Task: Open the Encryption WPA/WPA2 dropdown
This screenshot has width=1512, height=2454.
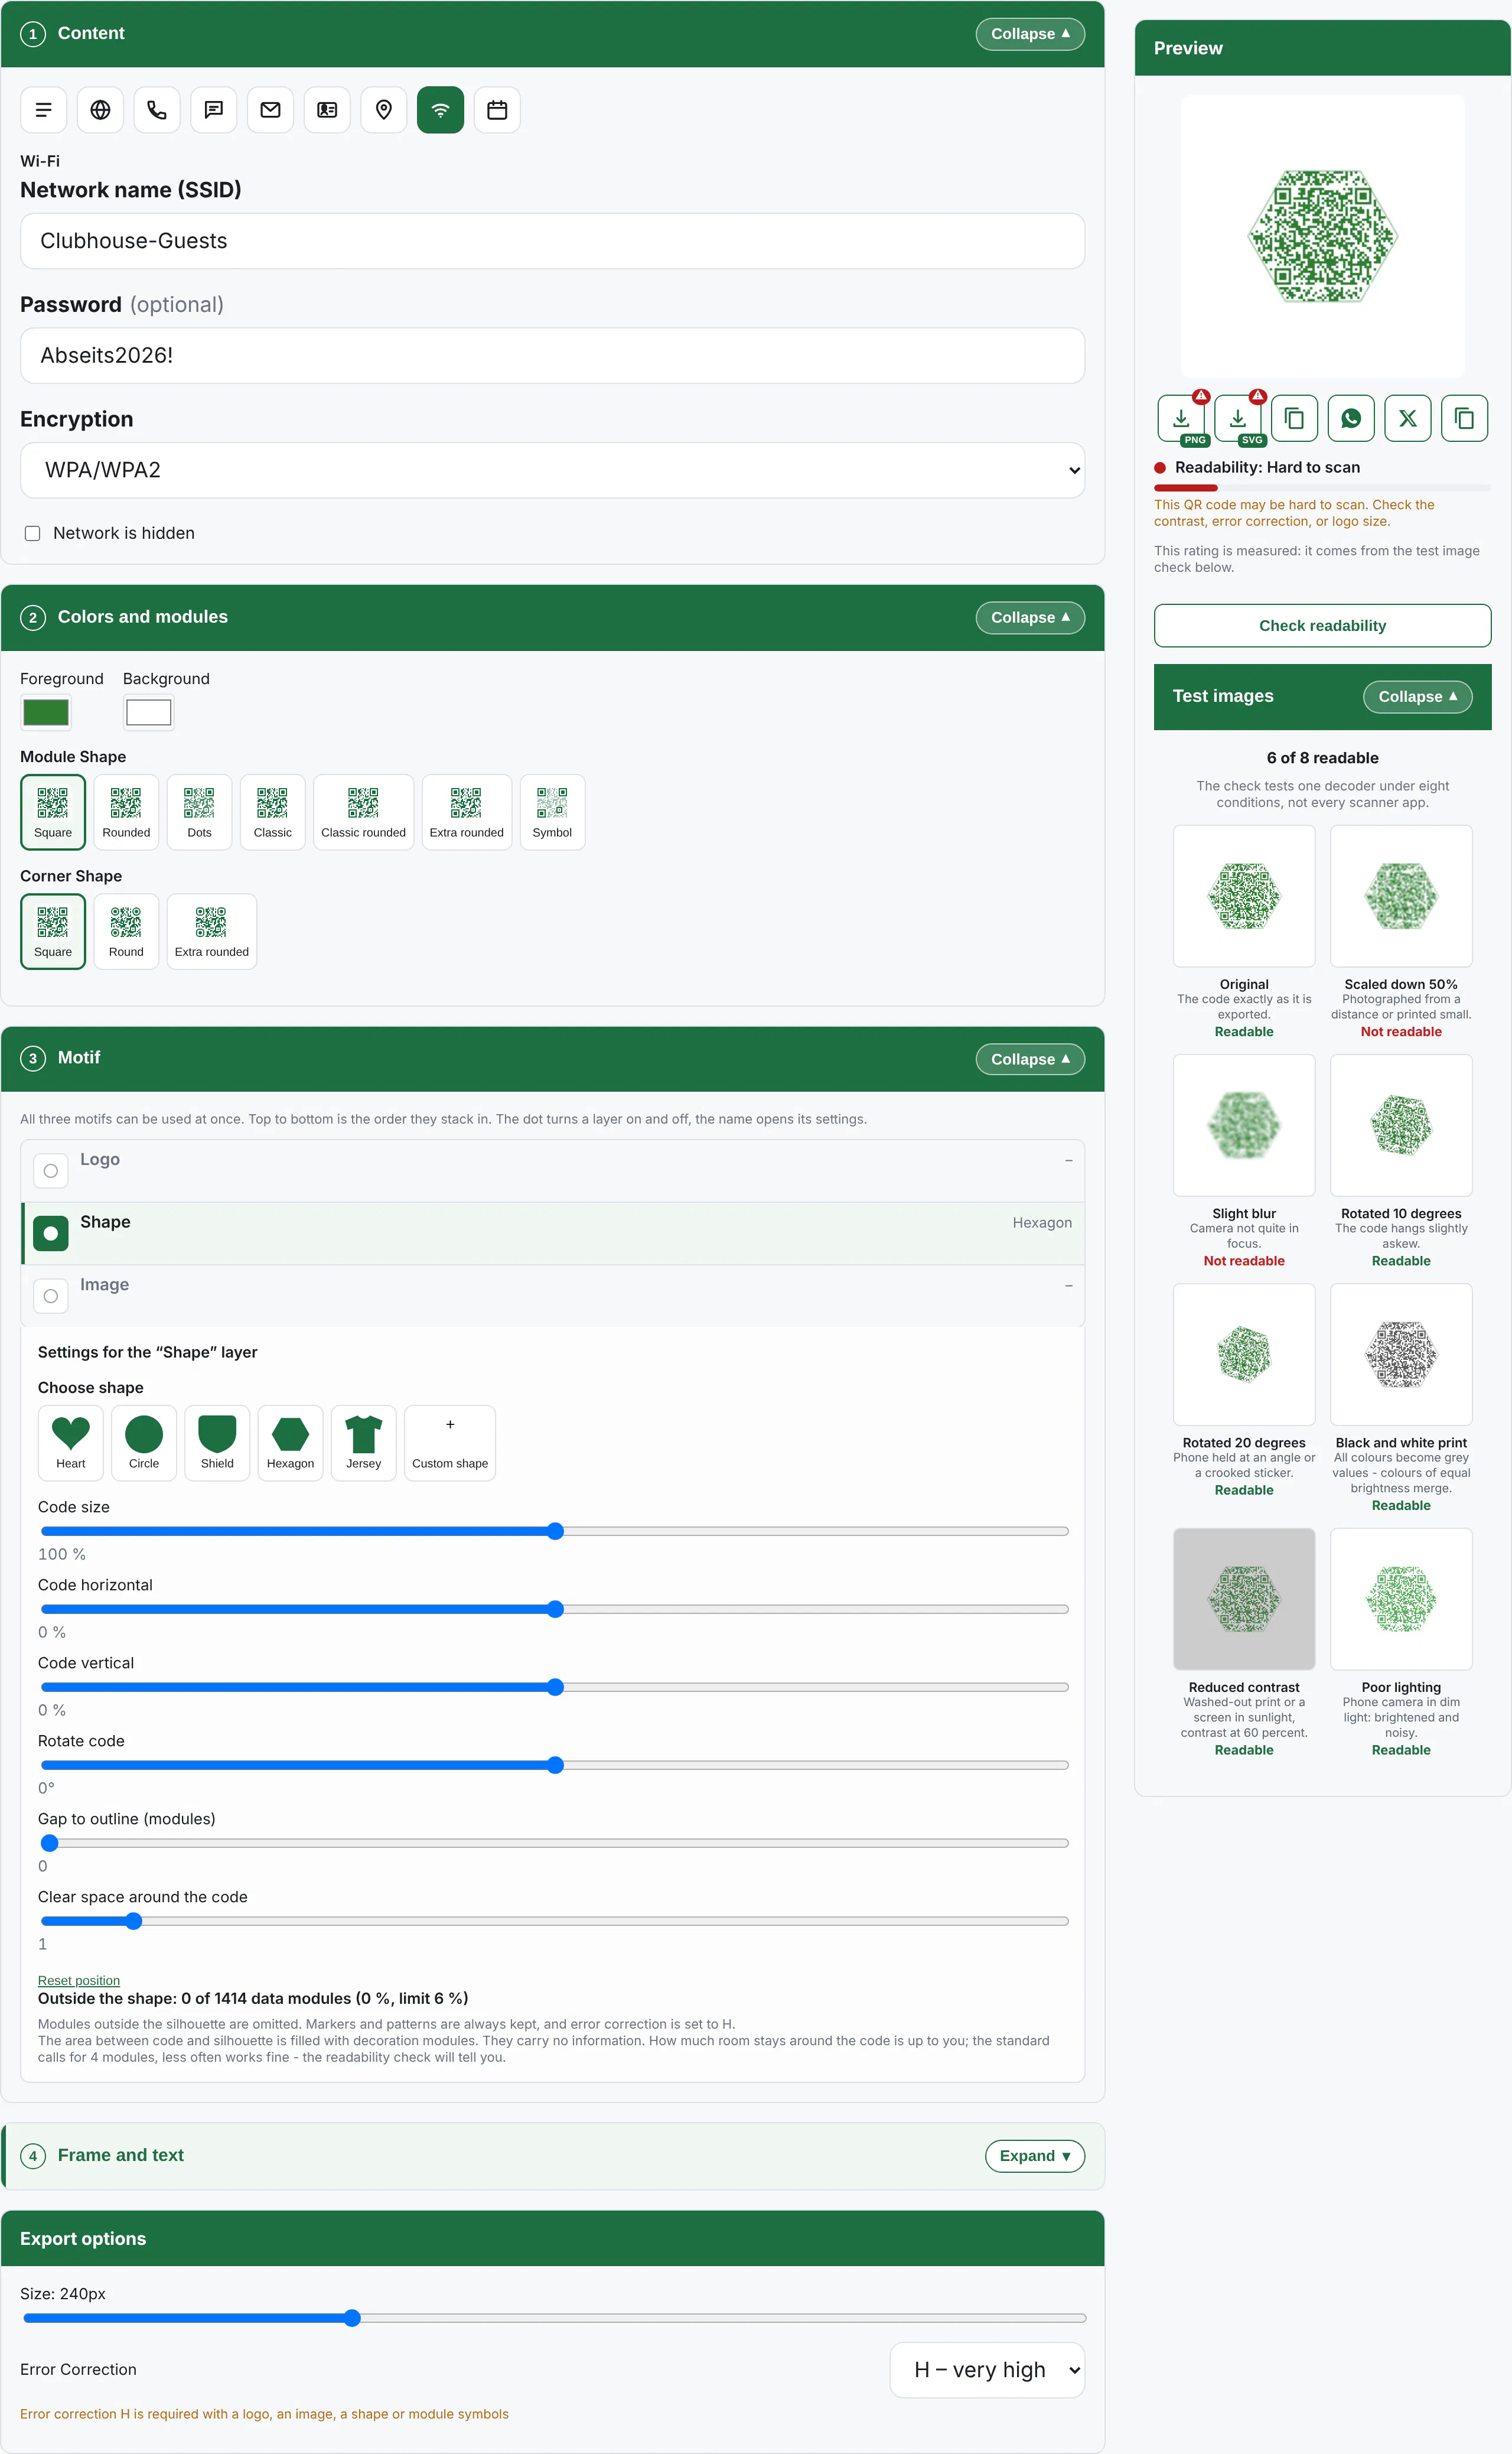Action: (x=553, y=470)
